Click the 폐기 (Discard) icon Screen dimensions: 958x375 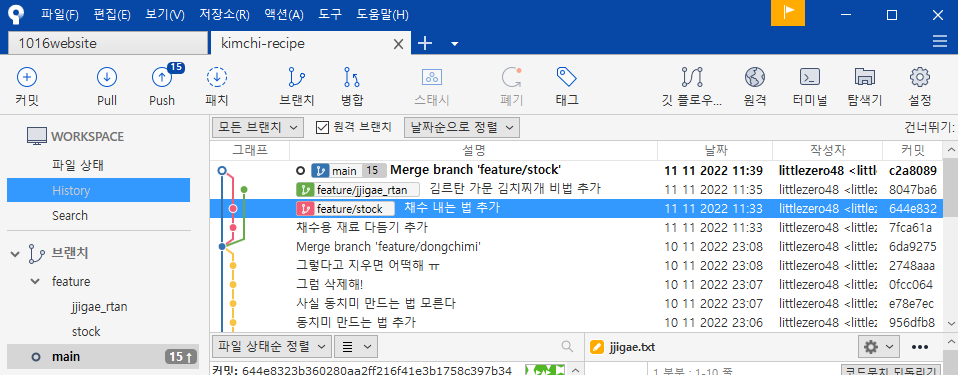click(x=511, y=78)
